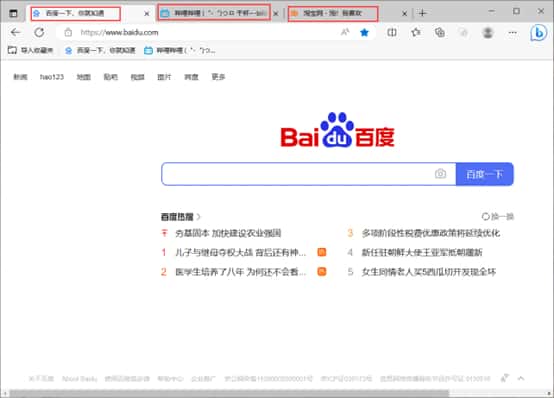
Task: Open the 视频 link in the top nav
Action: point(137,77)
